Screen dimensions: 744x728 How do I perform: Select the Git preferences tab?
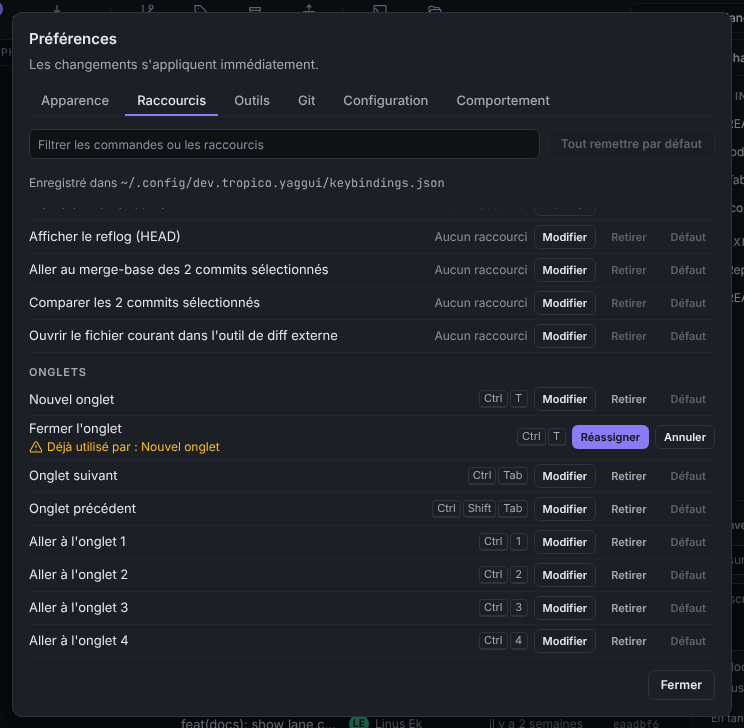[307, 101]
